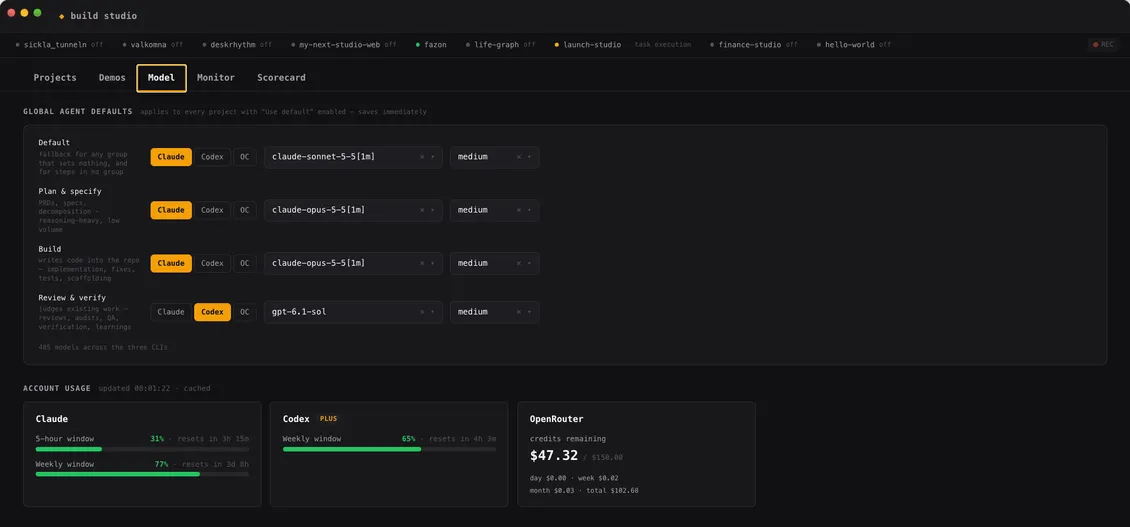Click the GLOBAL AGENT DEFAULTS heading
1130x527 pixels.
tap(78, 112)
